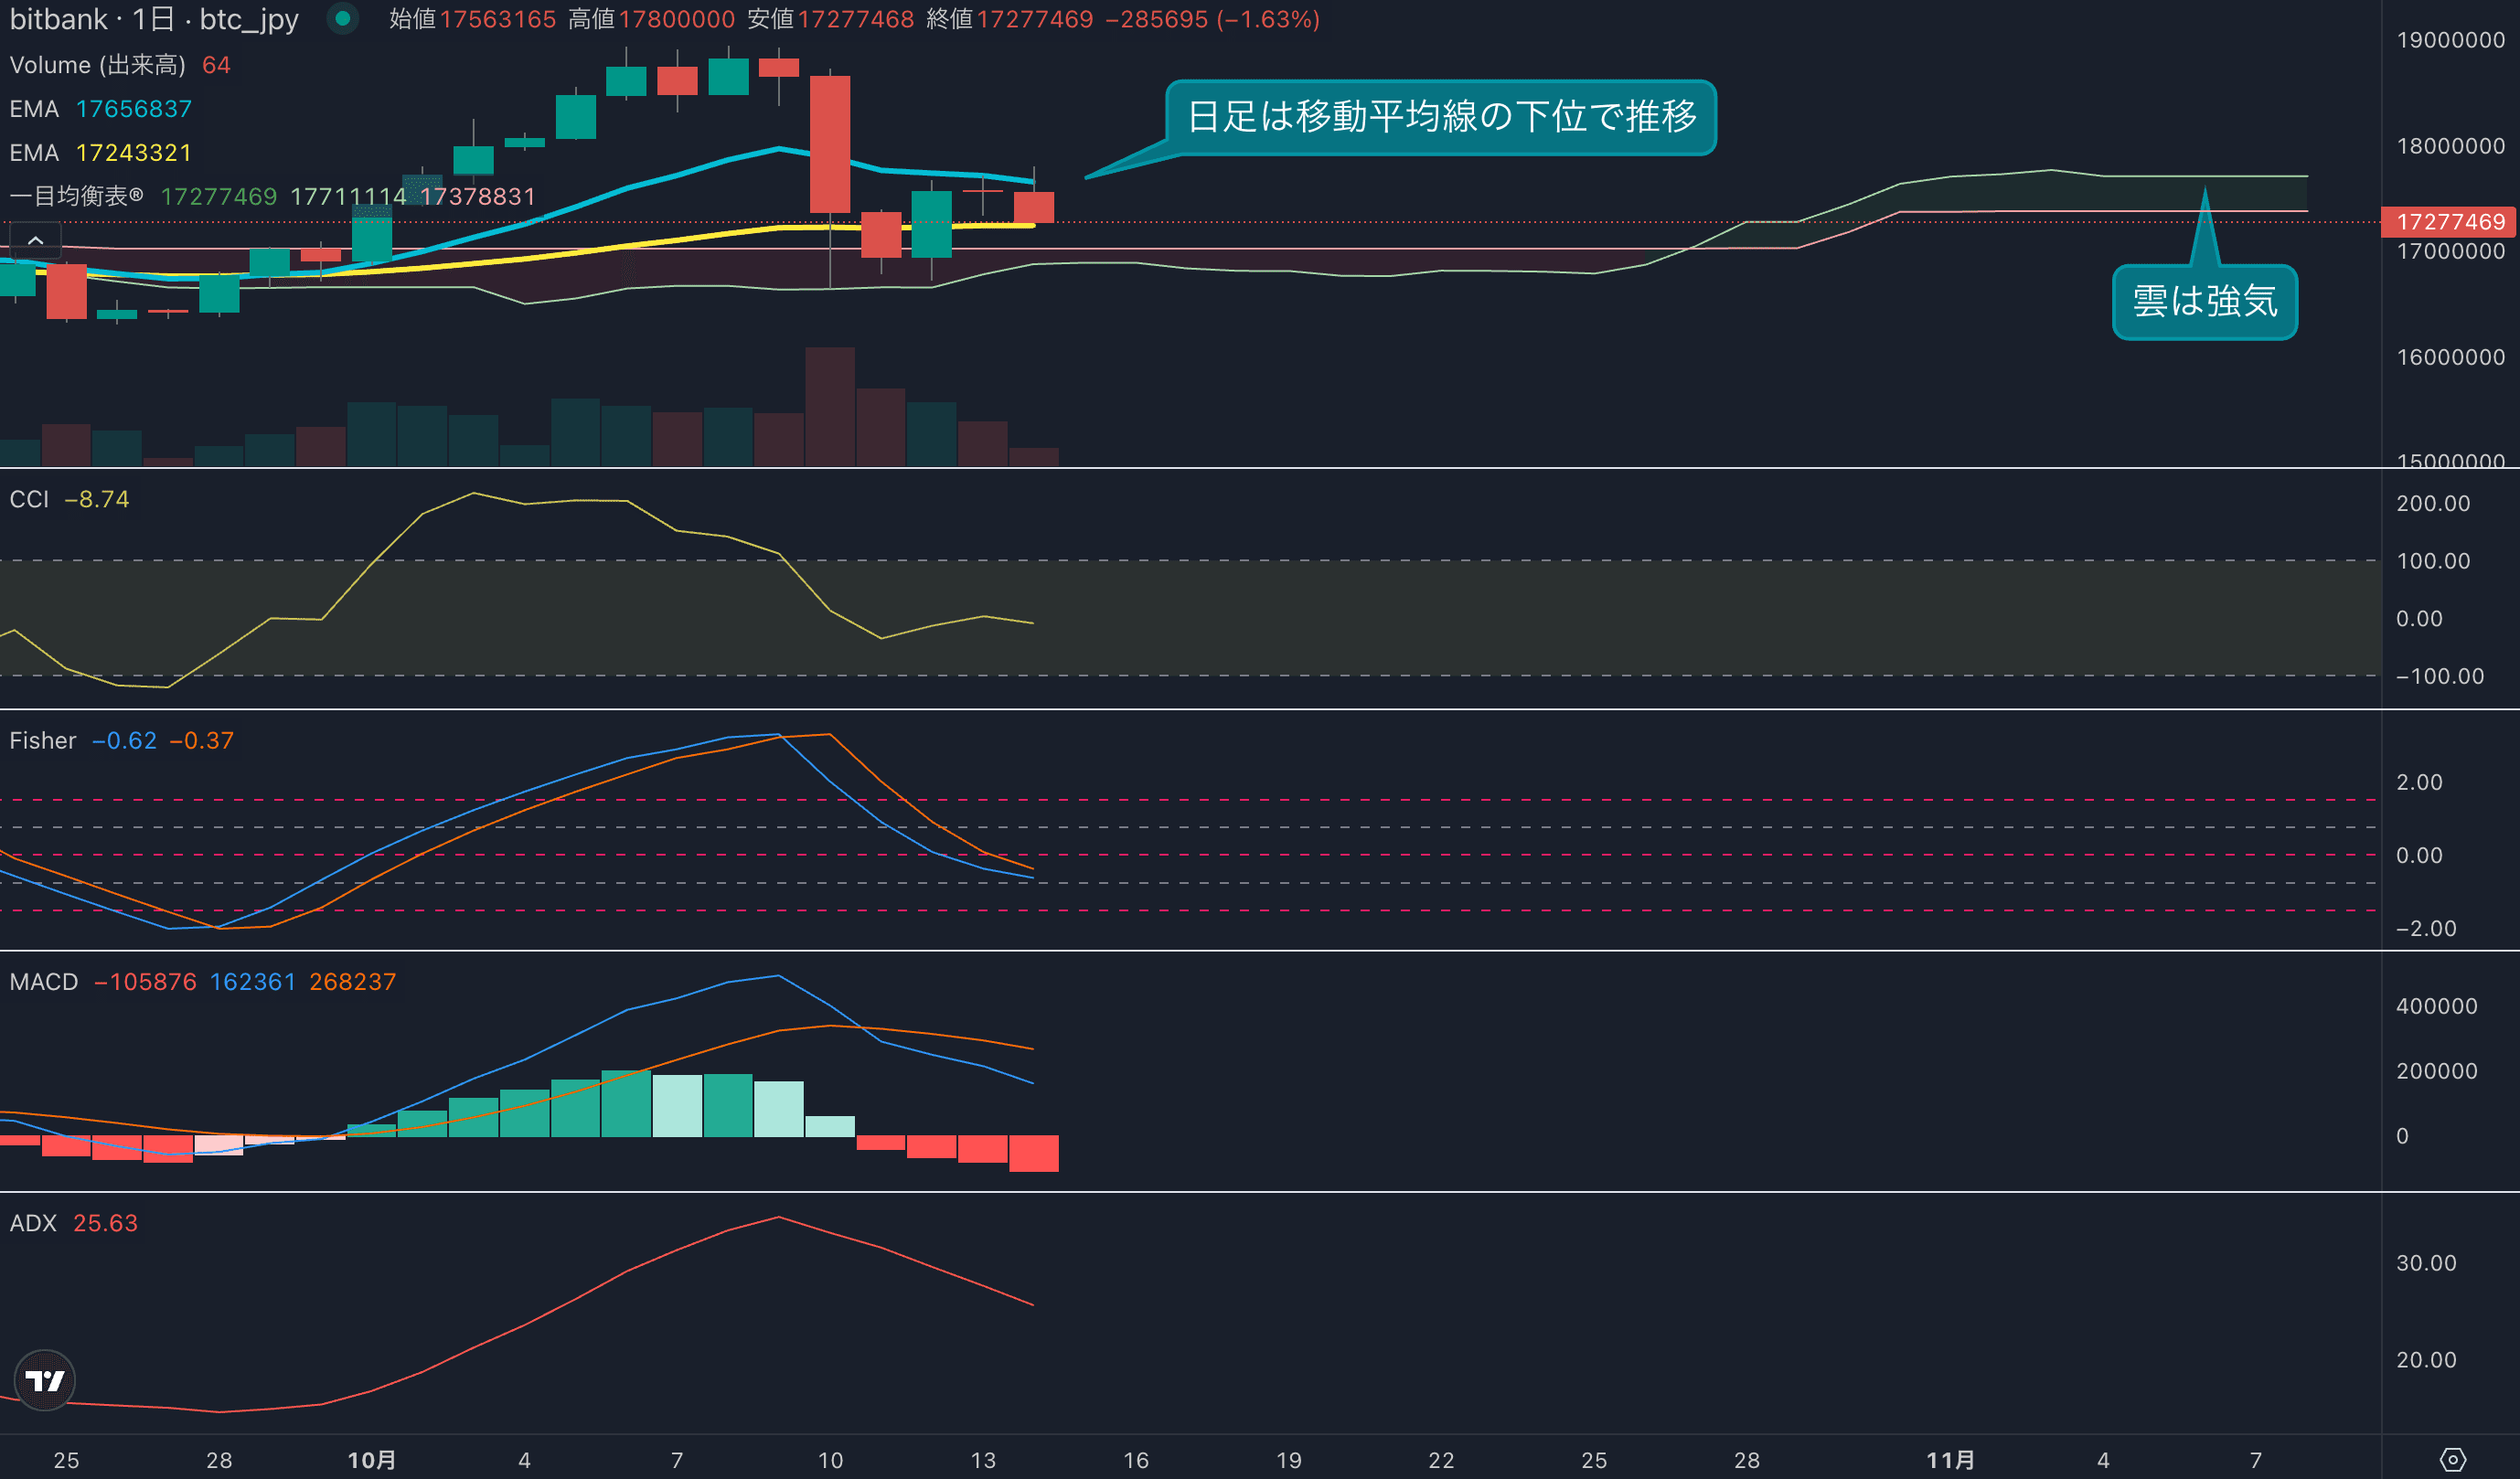Click the green market status dot
This screenshot has width=2520, height=1479.
(x=343, y=18)
